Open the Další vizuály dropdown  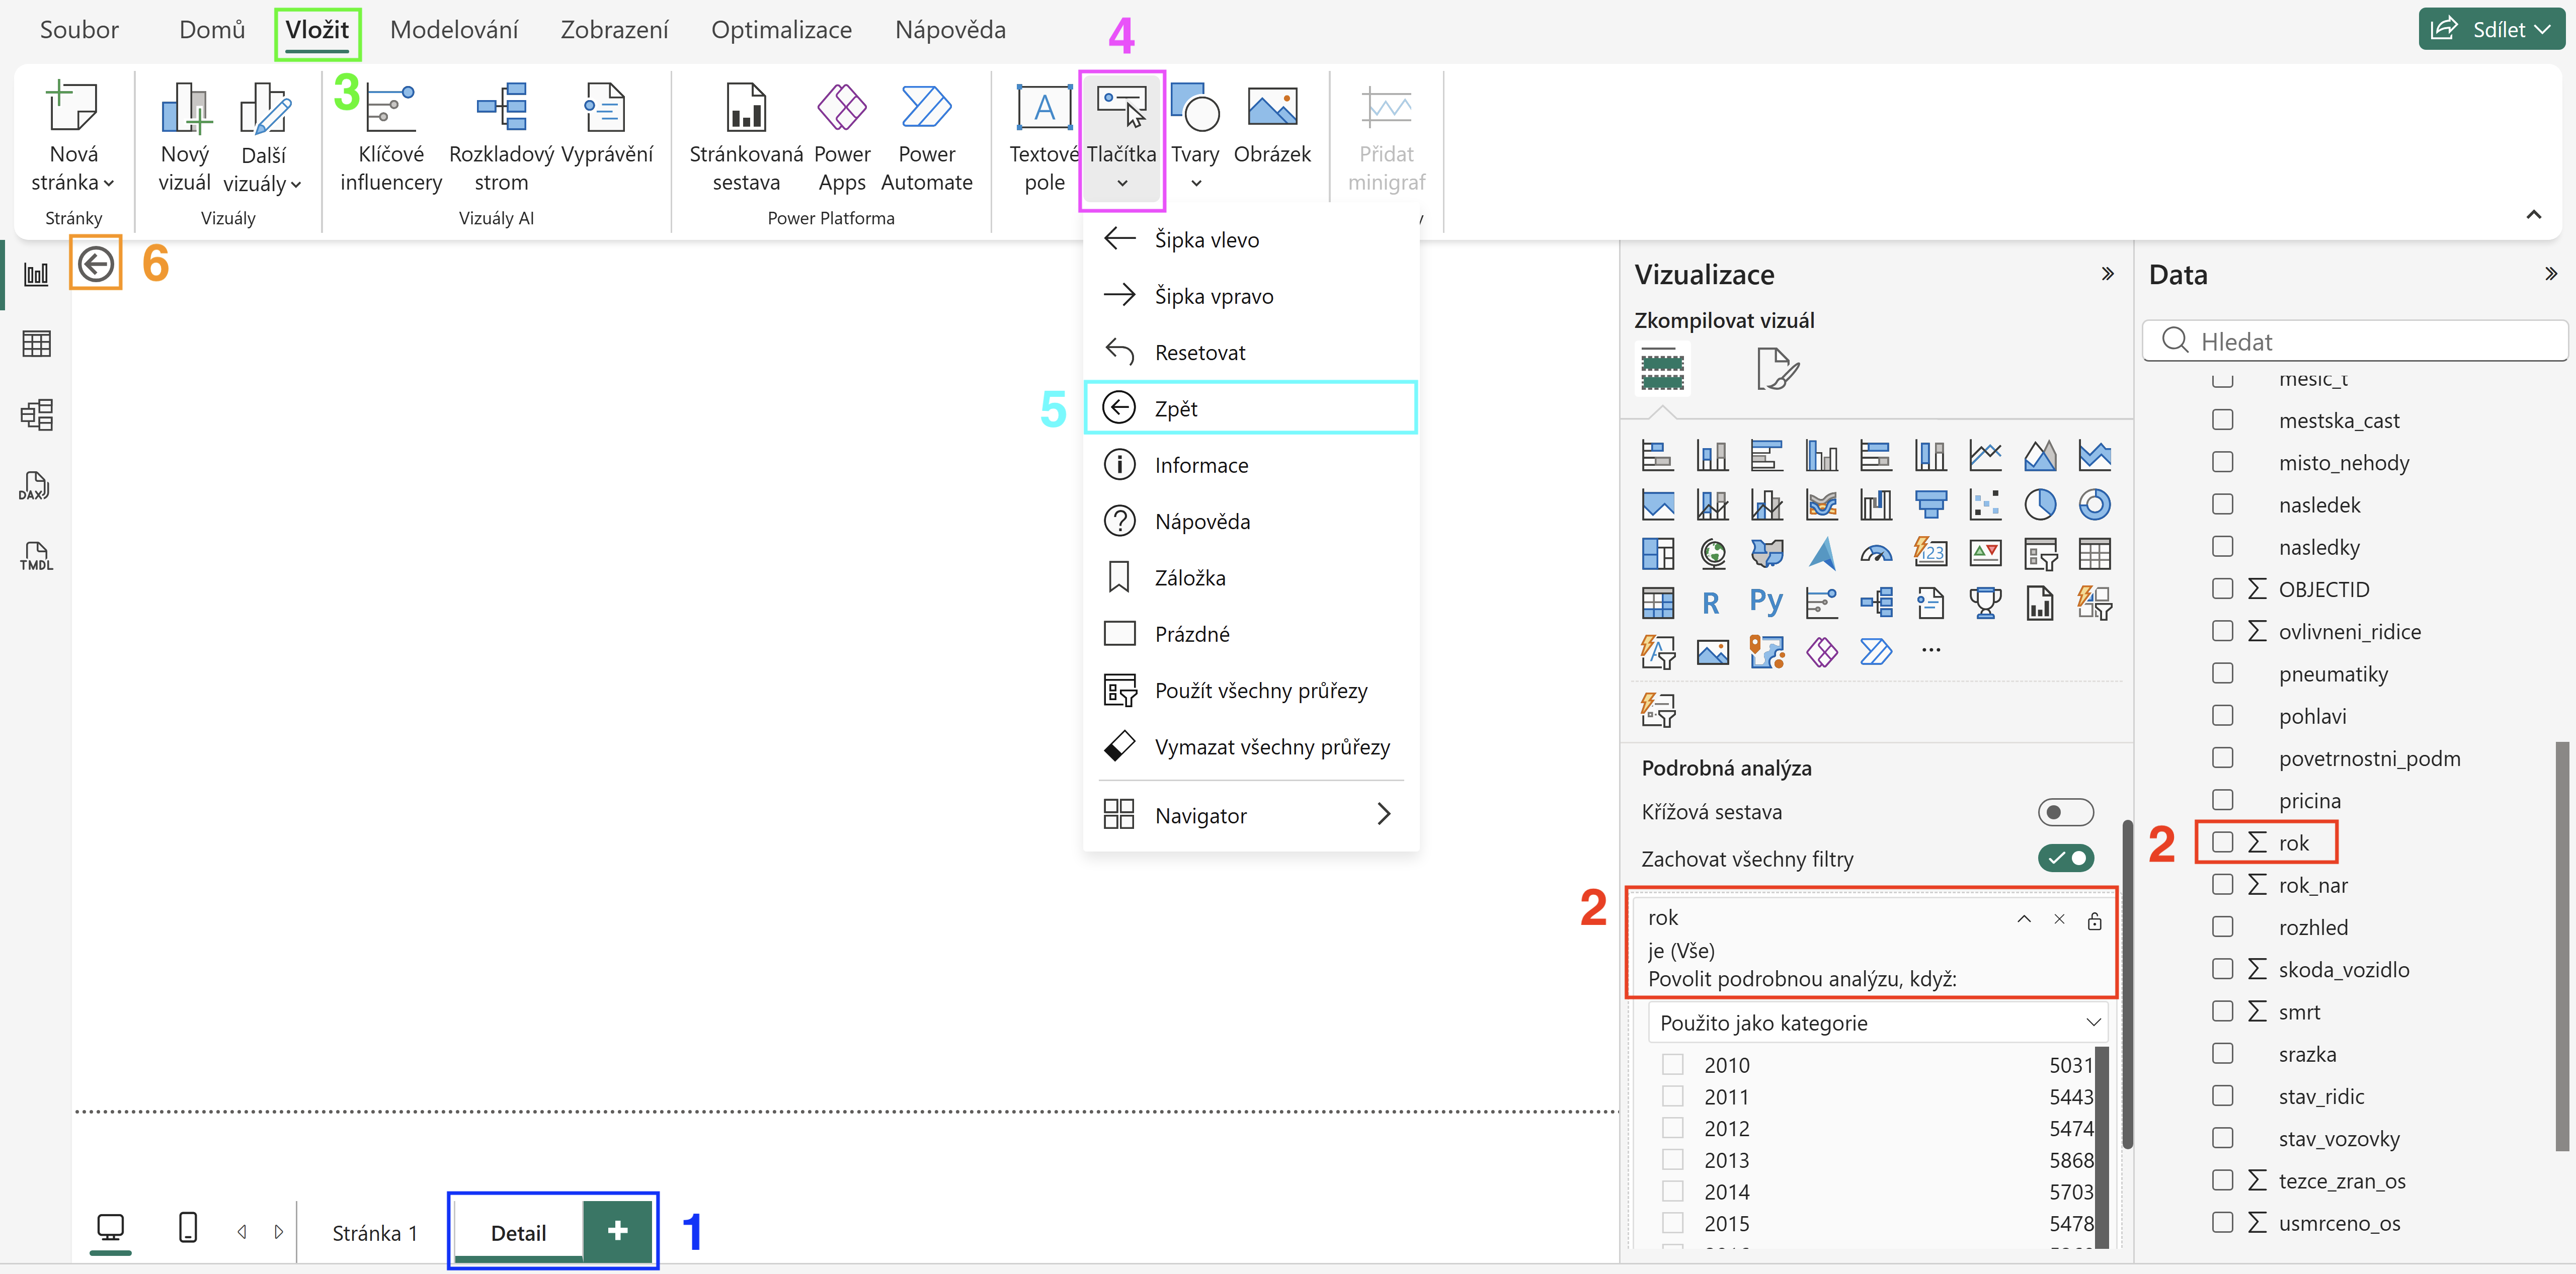click(x=263, y=138)
